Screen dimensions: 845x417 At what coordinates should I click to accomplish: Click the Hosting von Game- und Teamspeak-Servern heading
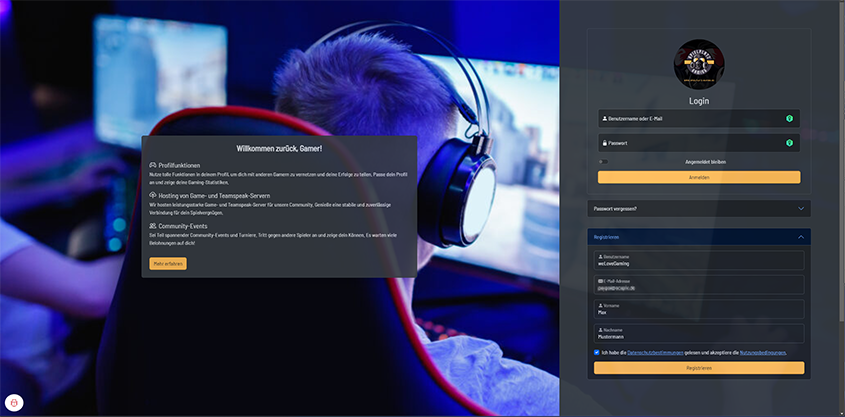click(x=214, y=196)
